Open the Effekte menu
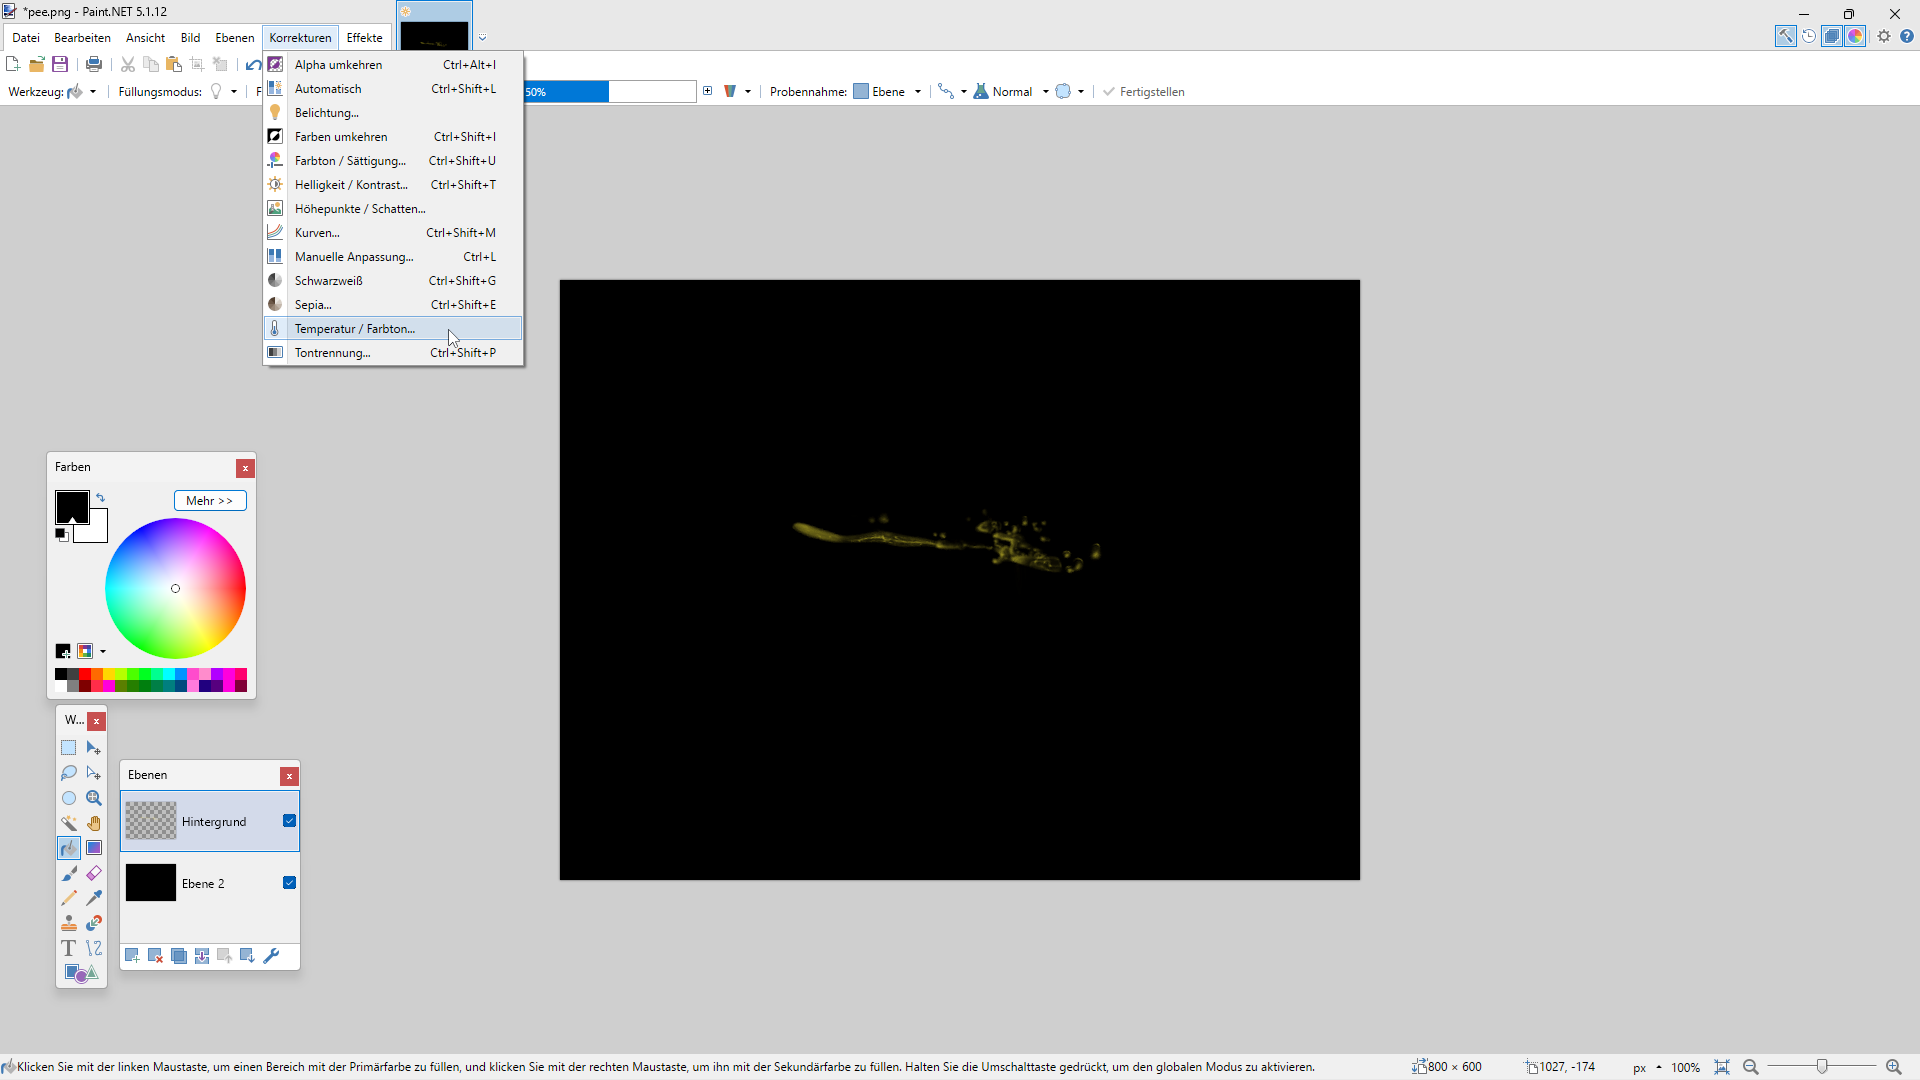 [x=364, y=38]
